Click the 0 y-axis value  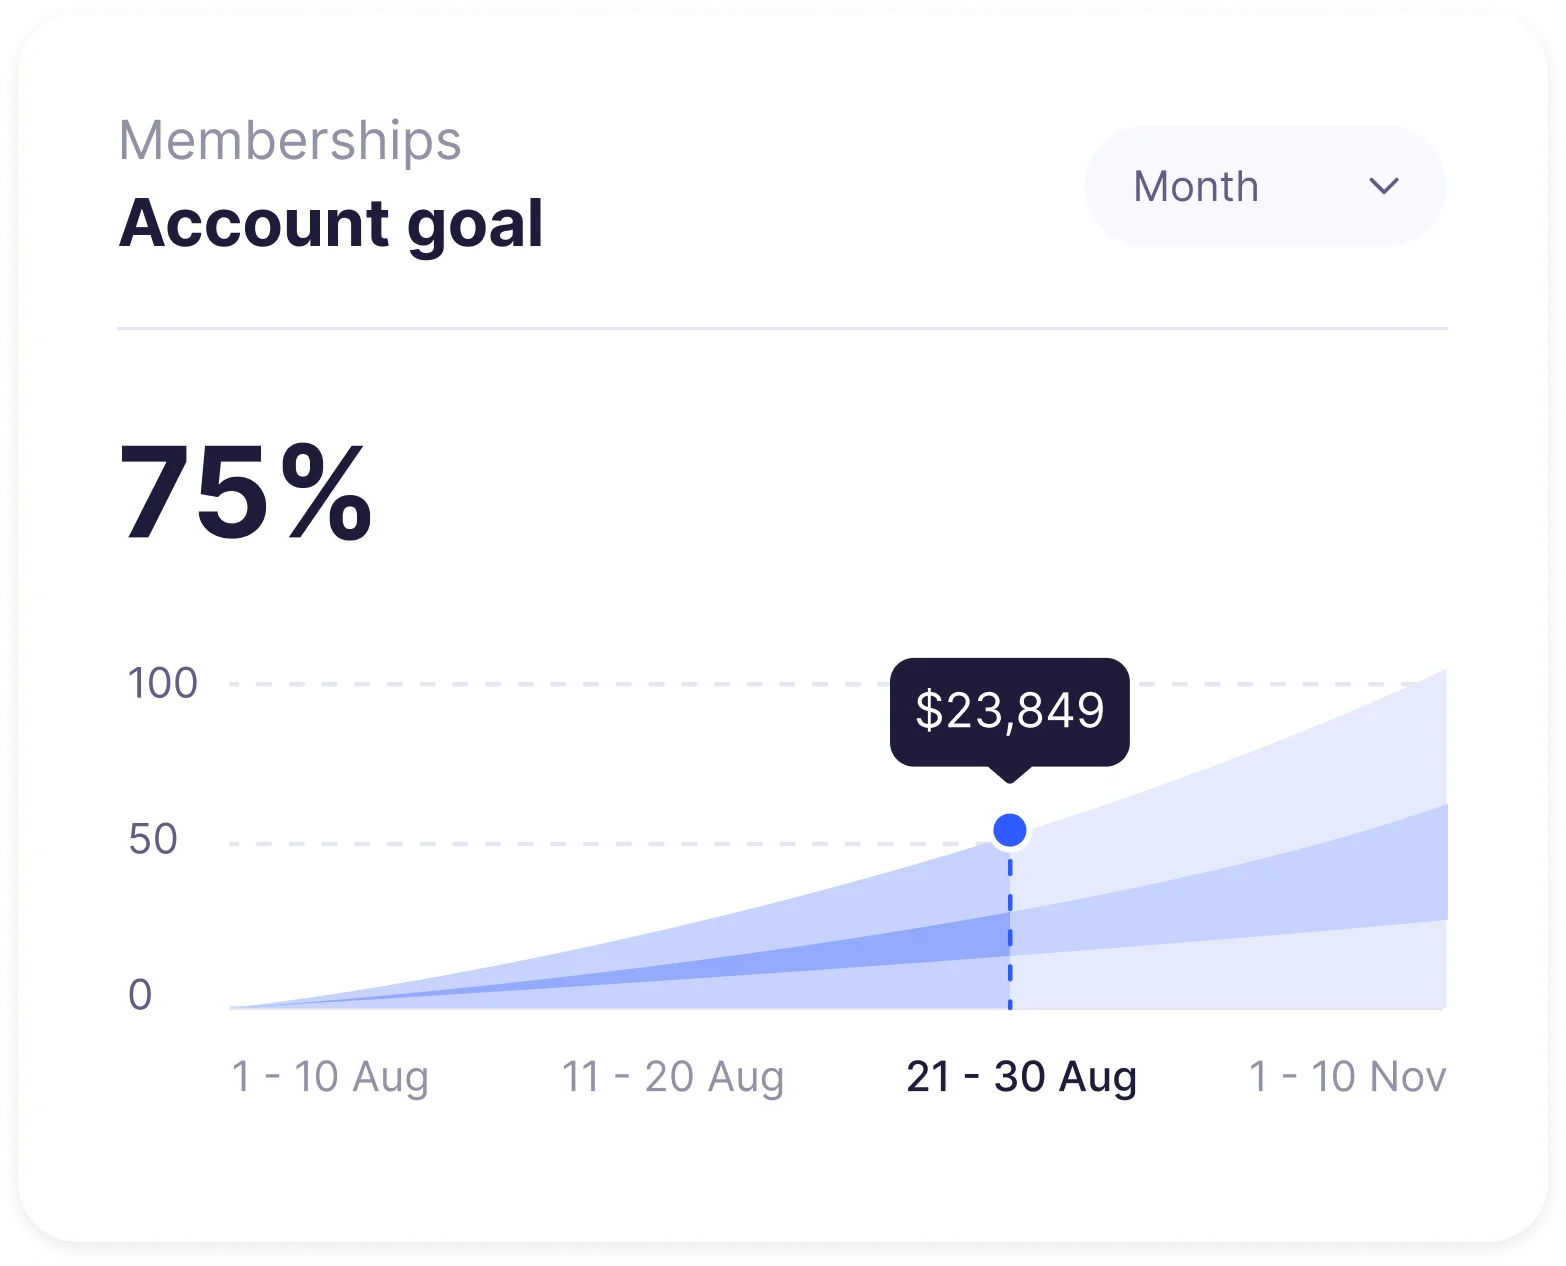(x=140, y=995)
